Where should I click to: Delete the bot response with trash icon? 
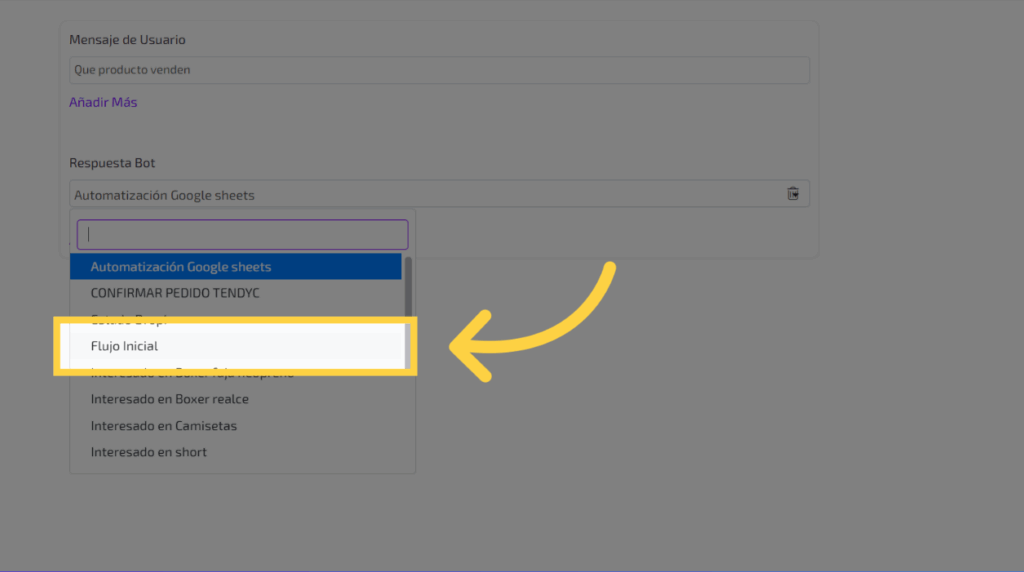[x=793, y=194]
